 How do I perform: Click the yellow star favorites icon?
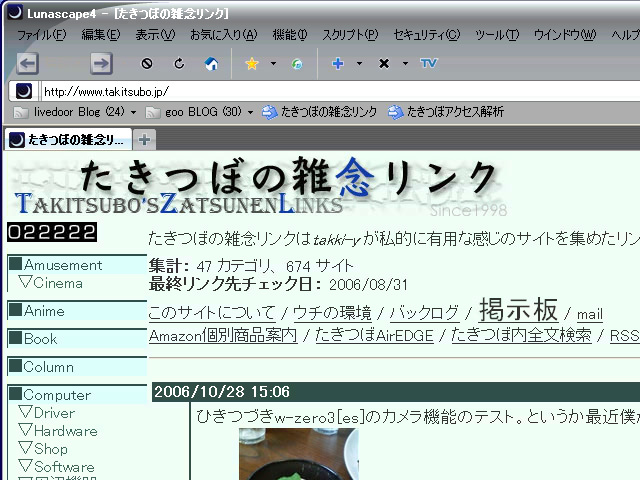pyautogui.click(x=252, y=64)
